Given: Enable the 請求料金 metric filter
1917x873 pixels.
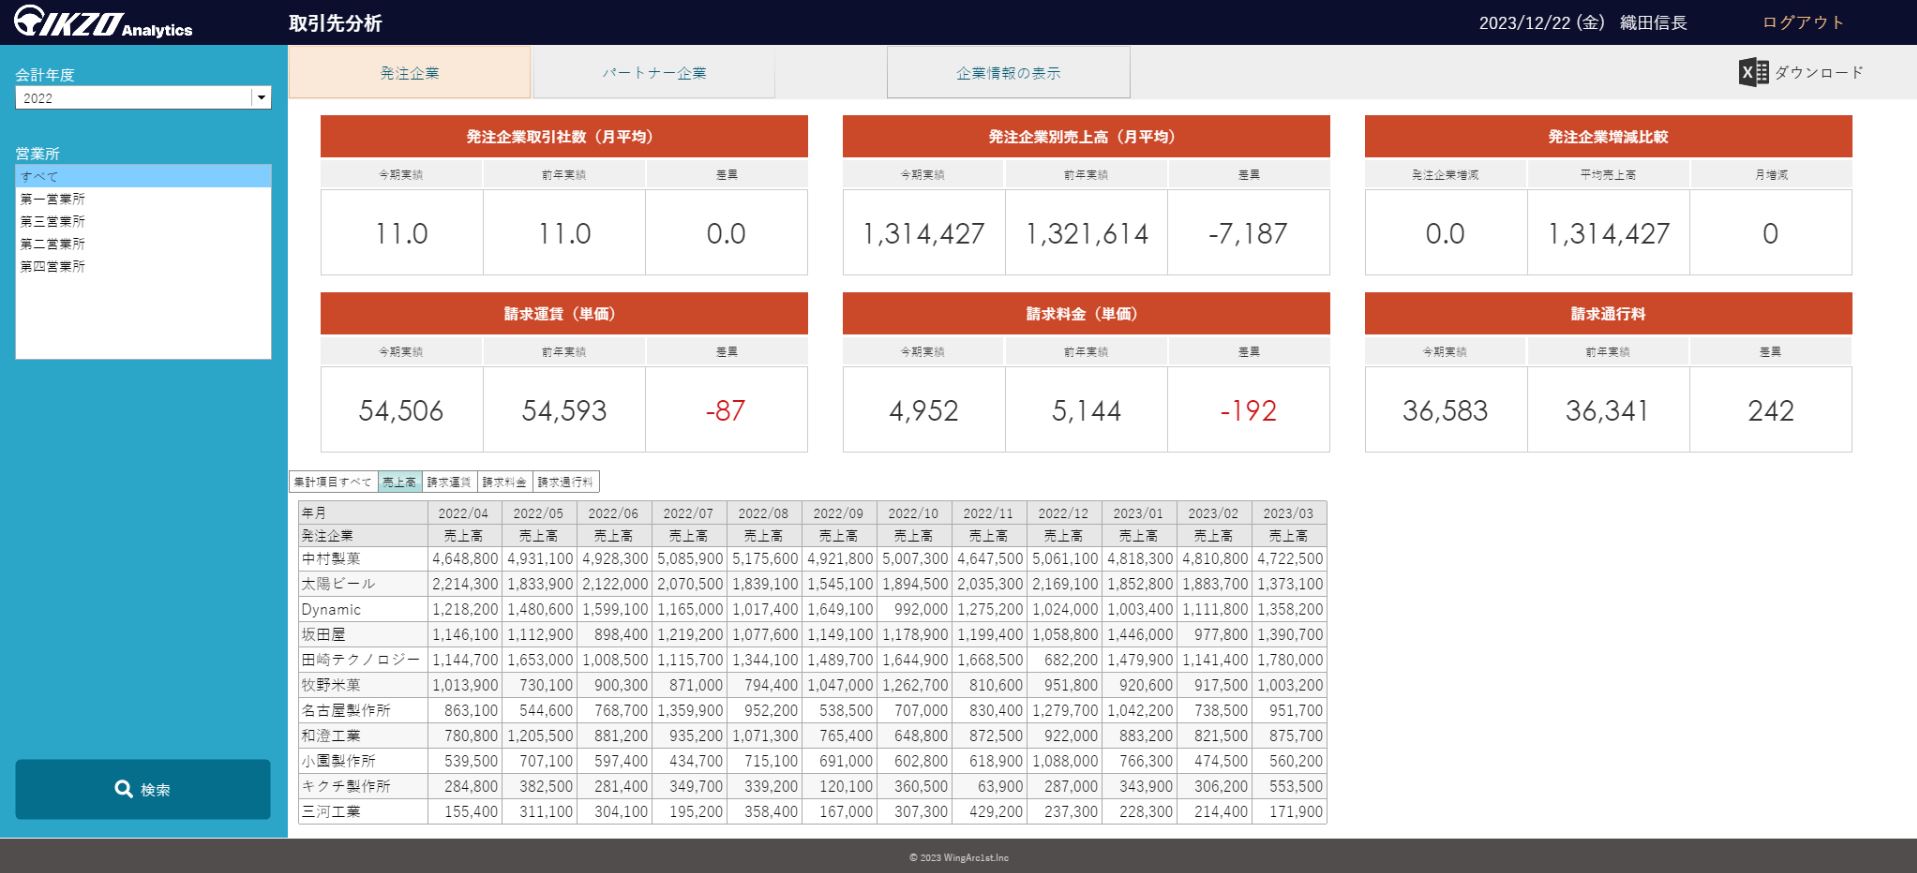Looking at the screenshot, I should 504,482.
